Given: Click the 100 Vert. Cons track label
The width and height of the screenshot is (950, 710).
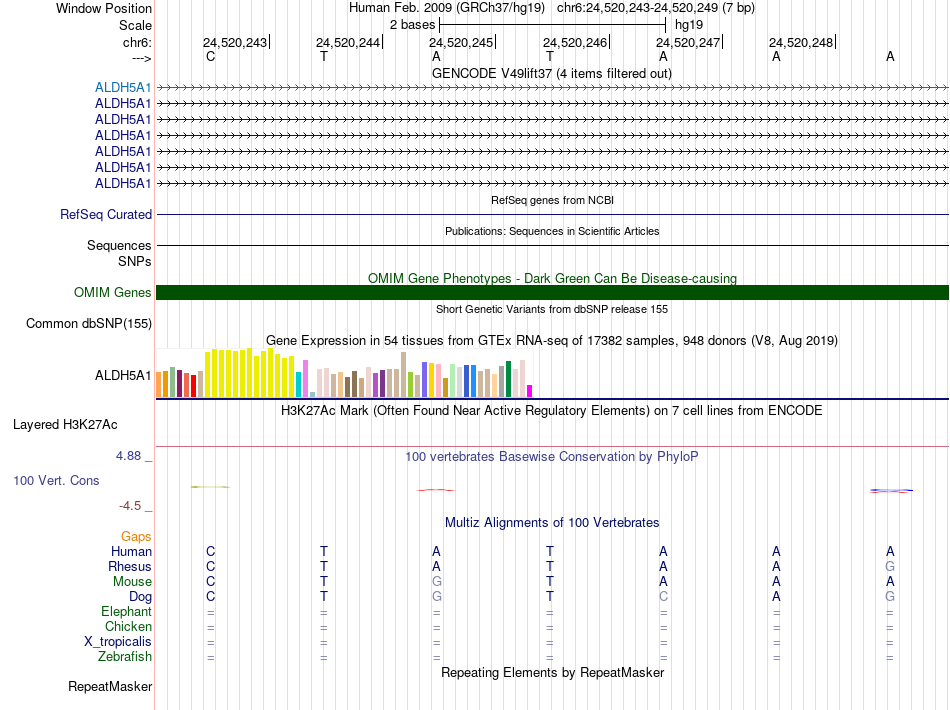Looking at the screenshot, I should pyautogui.click(x=56, y=480).
